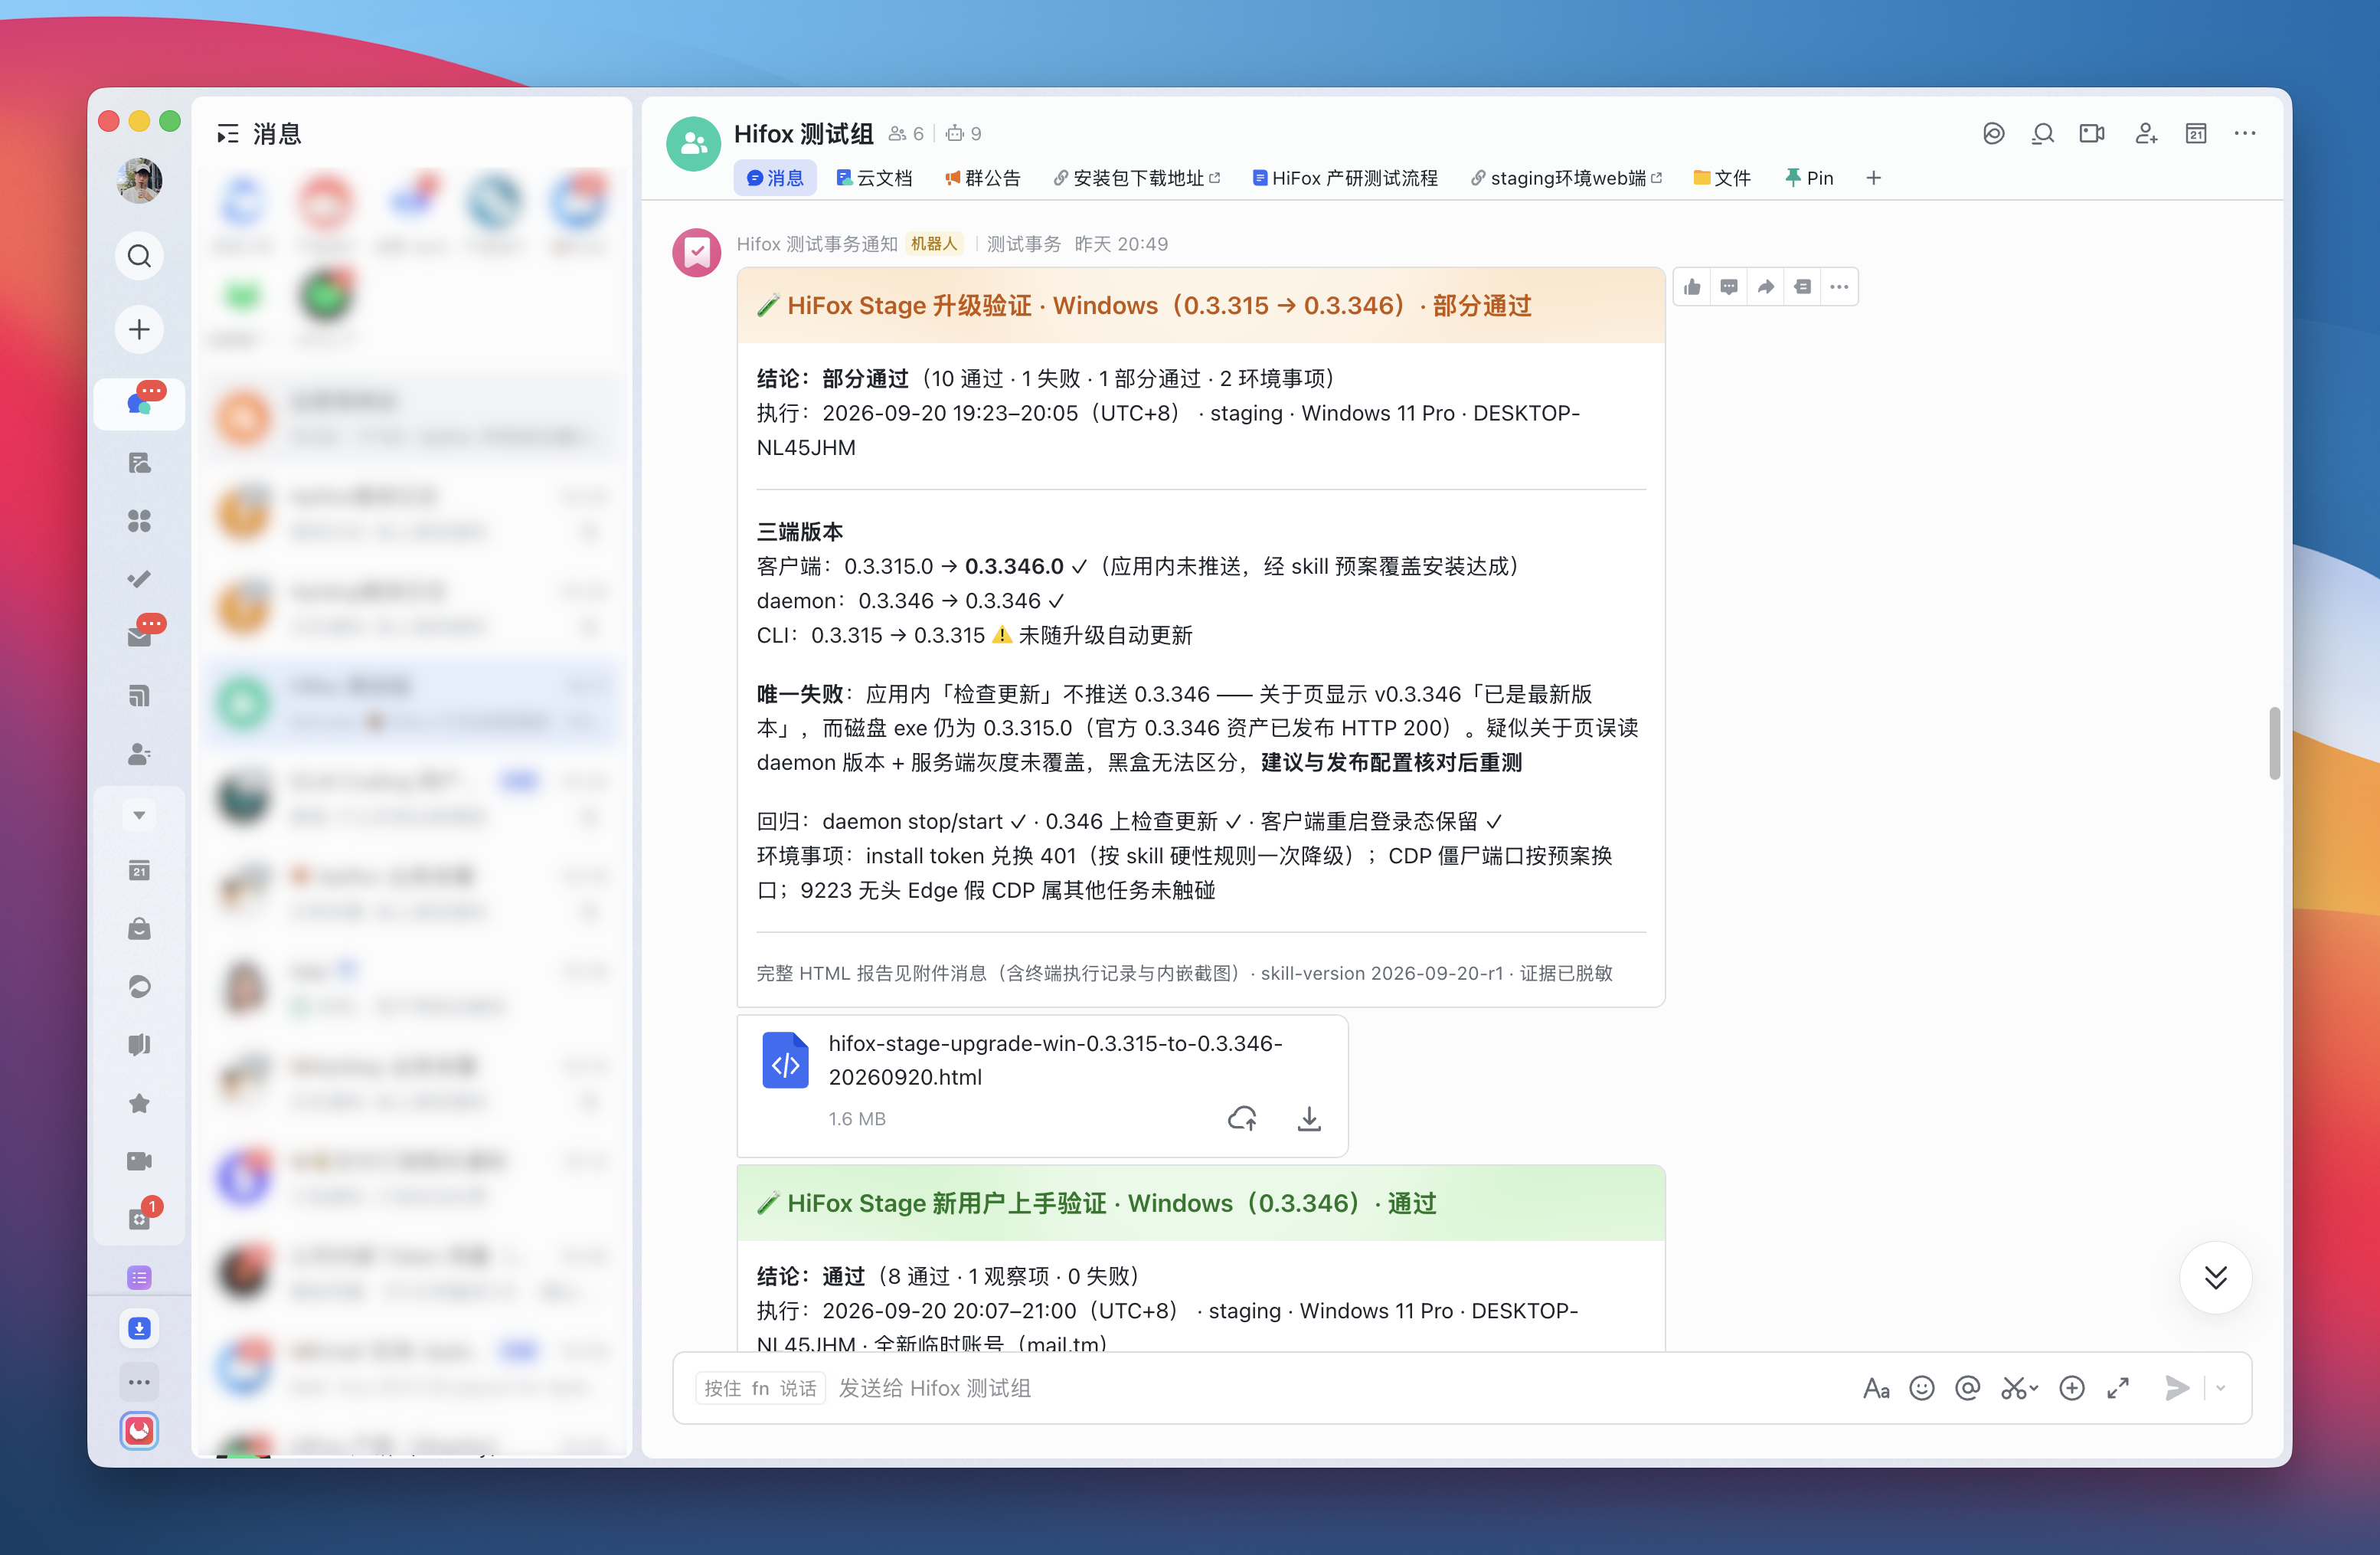This screenshot has width=2380, height=1555.
Task: Open the messages icon with red badge
Action: click(139, 403)
